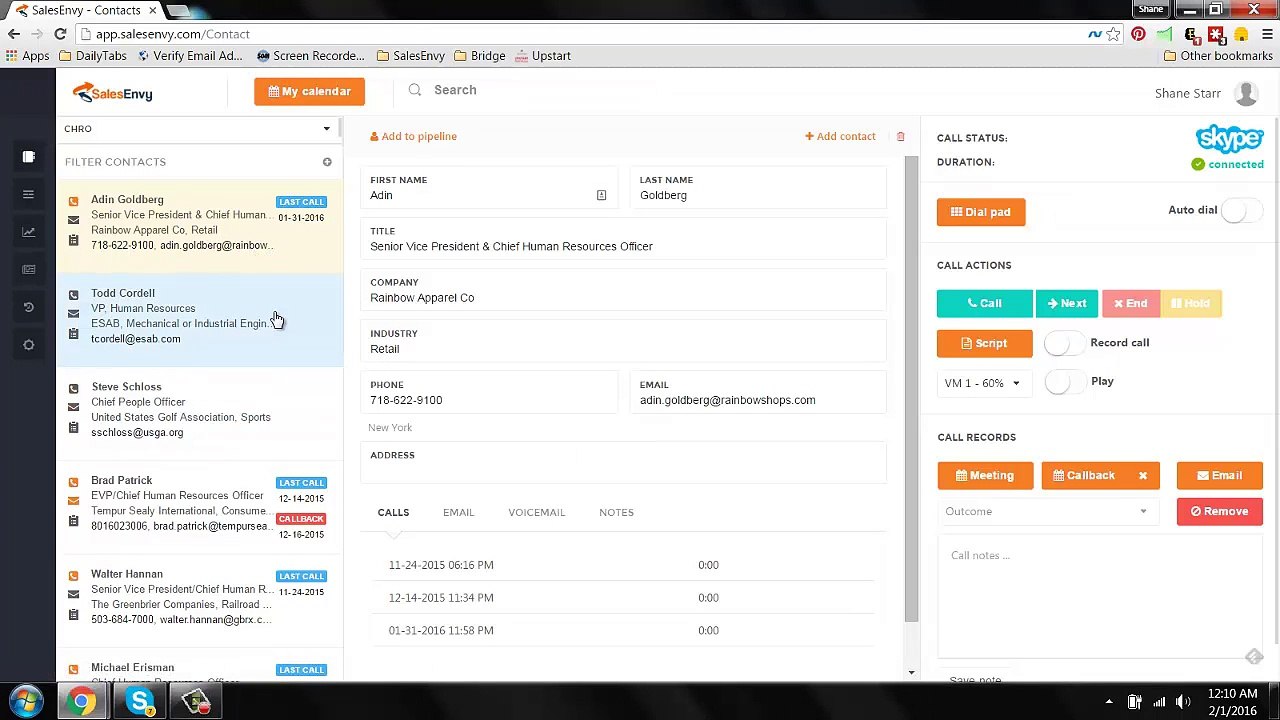This screenshot has width=1280, height=720.
Task: Switch to the Email tab
Action: coord(458,513)
